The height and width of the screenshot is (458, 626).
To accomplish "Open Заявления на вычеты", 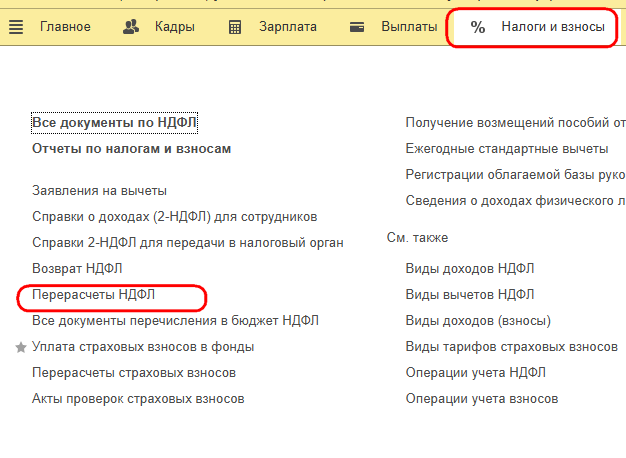I will pos(99,190).
